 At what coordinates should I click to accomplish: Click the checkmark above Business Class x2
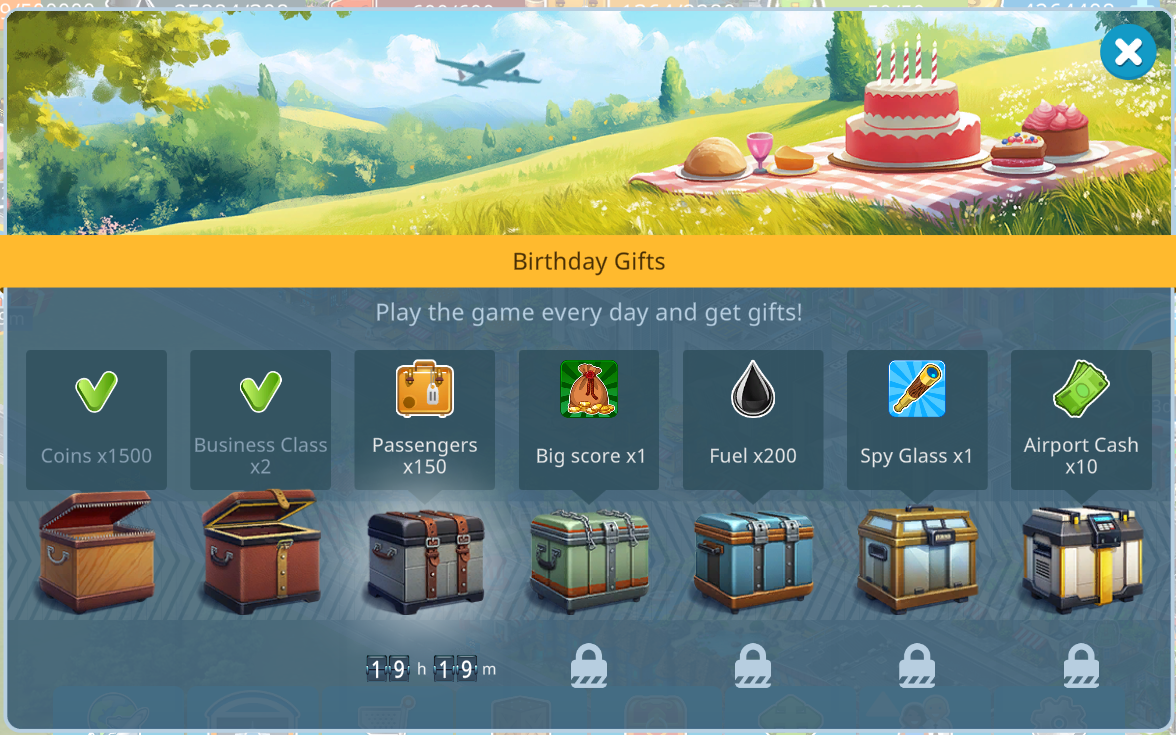[260, 391]
